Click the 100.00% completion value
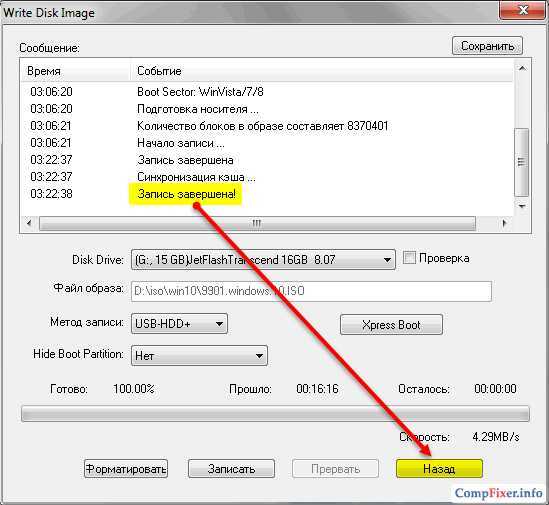 pos(134,389)
